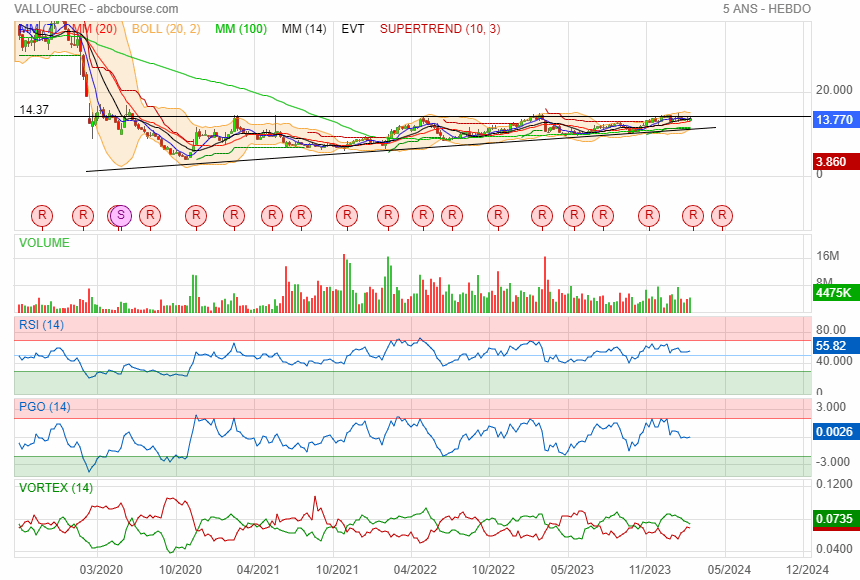Click the rightmost R event marker
The width and height of the screenshot is (860, 580).
click(722, 214)
